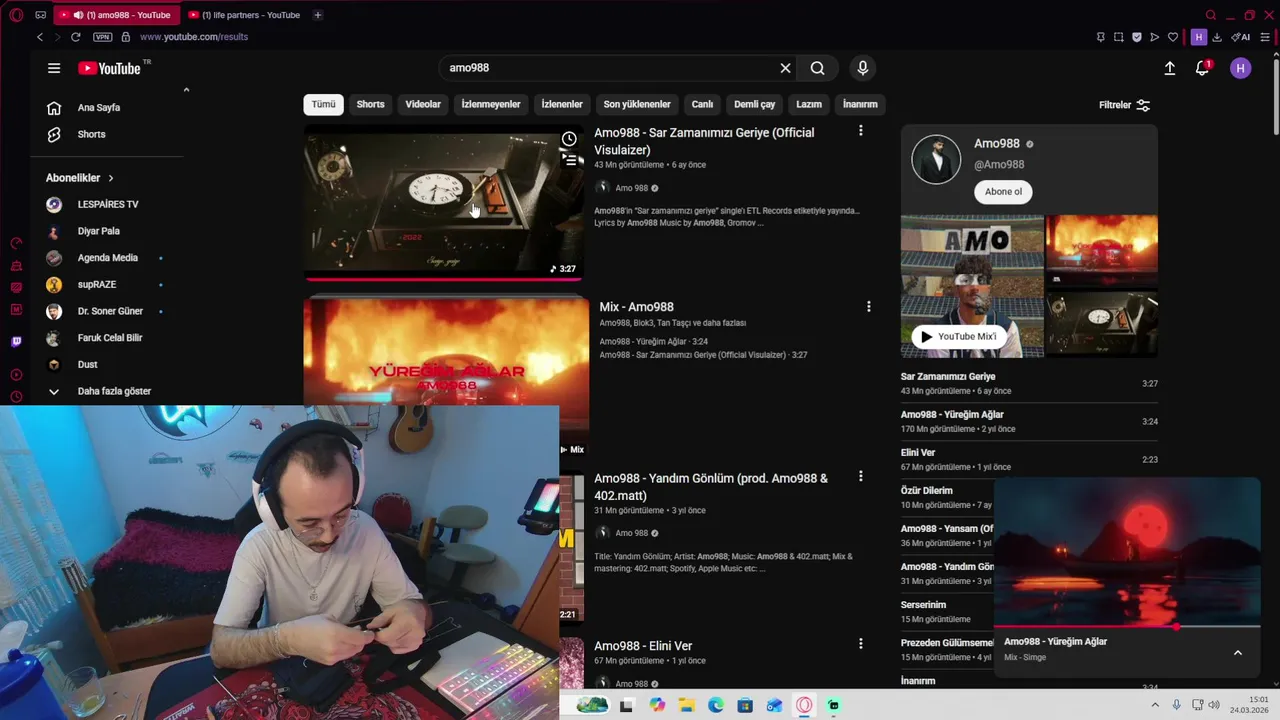This screenshot has width=1280, height=720.
Task: Go to the YouTube logo home
Action: (x=110, y=68)
